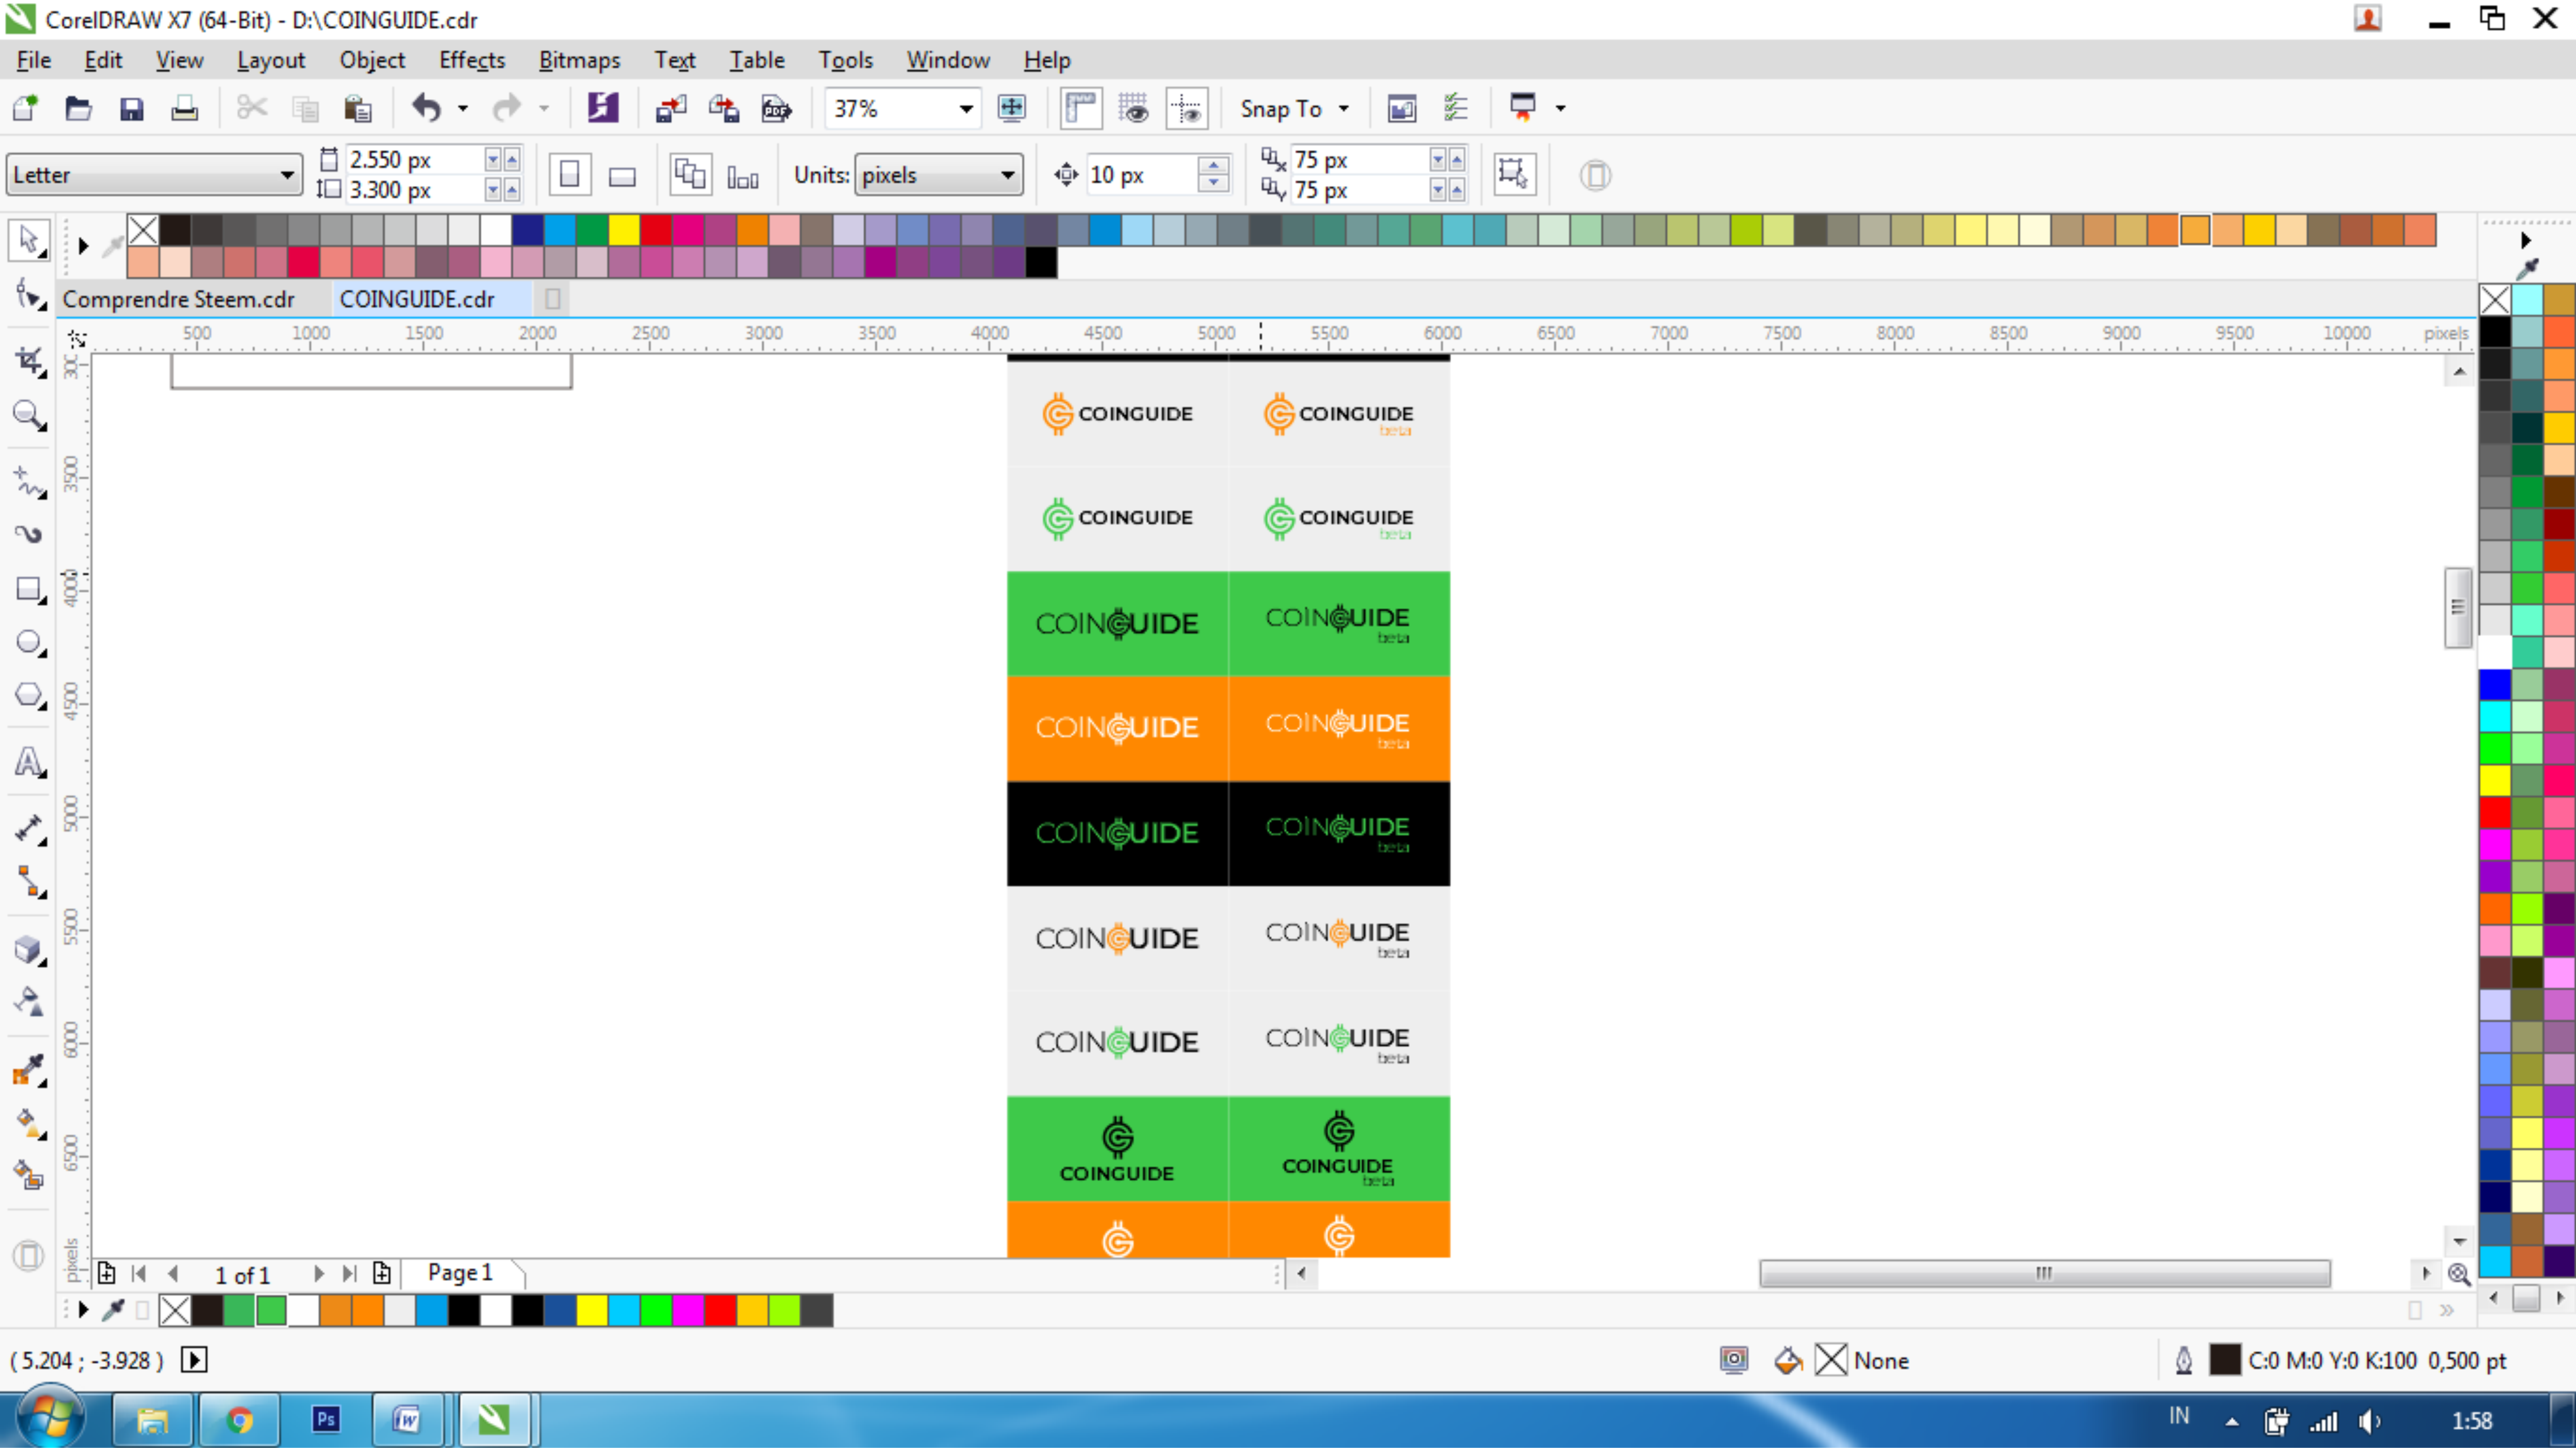Expand the Letter page size dropdown

click(x=286, y=175)
